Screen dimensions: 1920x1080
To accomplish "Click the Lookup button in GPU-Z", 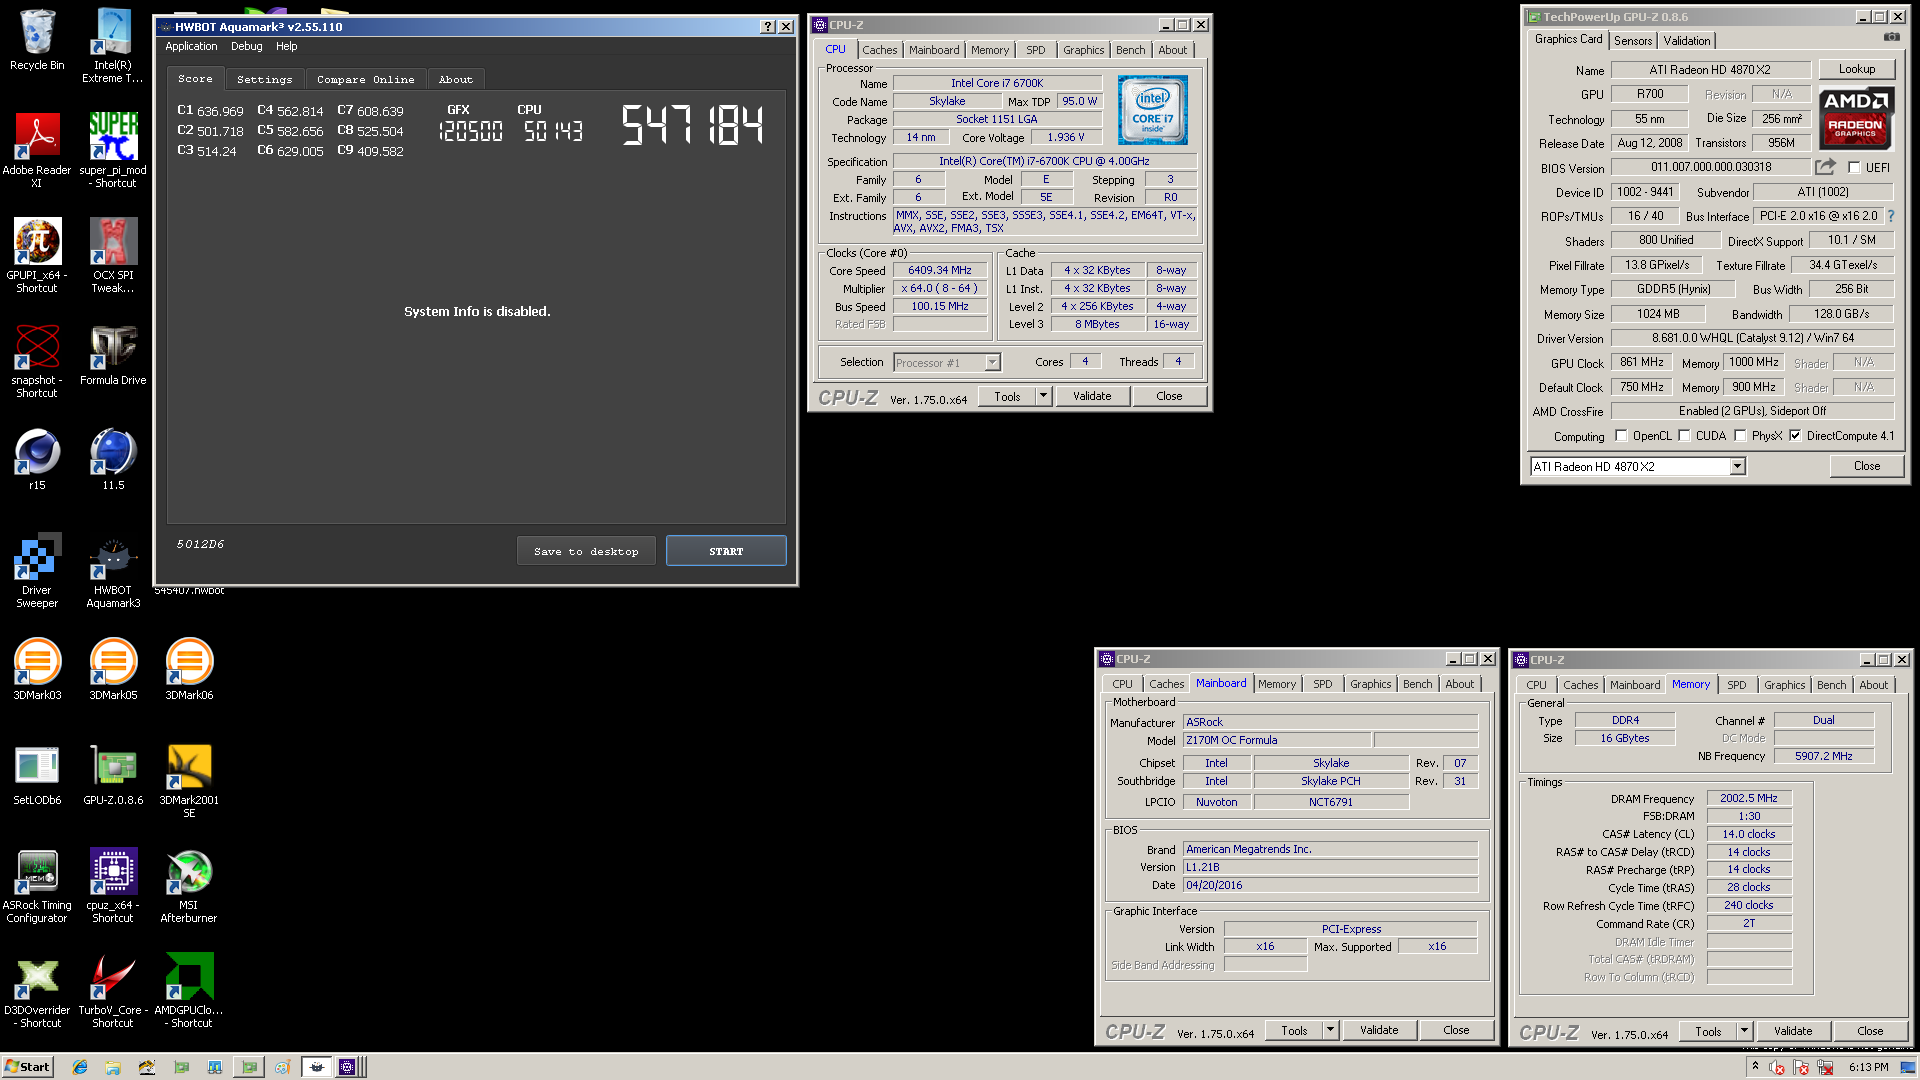I will point(1856,69).
